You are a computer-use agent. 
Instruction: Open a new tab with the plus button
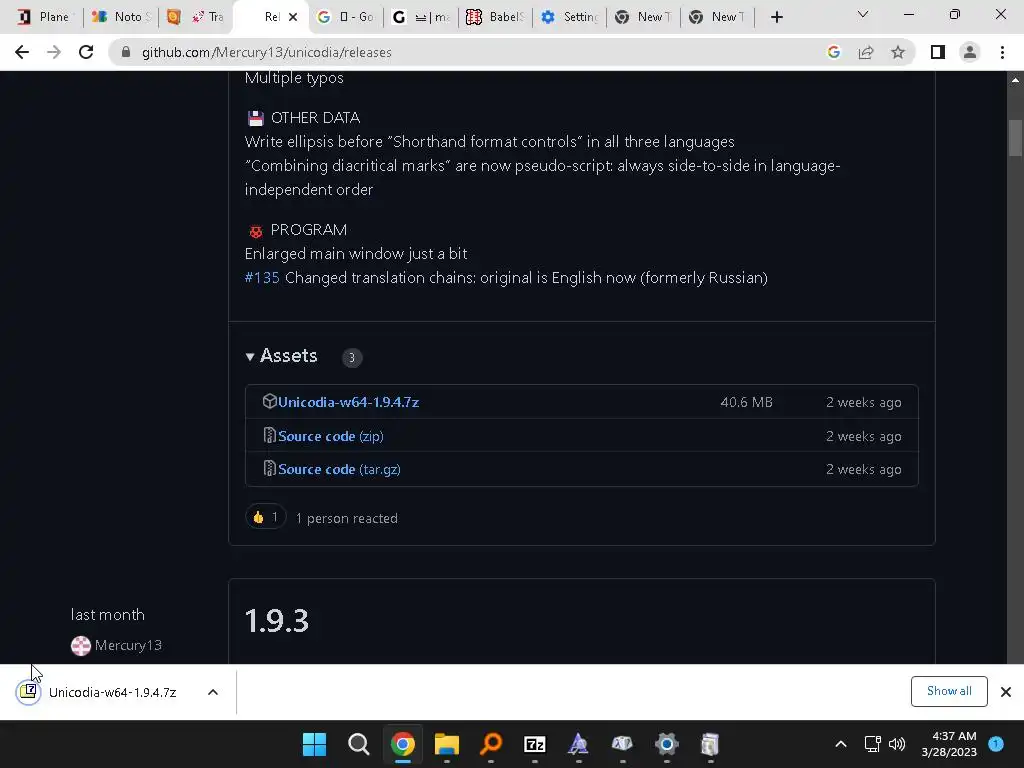(x=776, y=18)
